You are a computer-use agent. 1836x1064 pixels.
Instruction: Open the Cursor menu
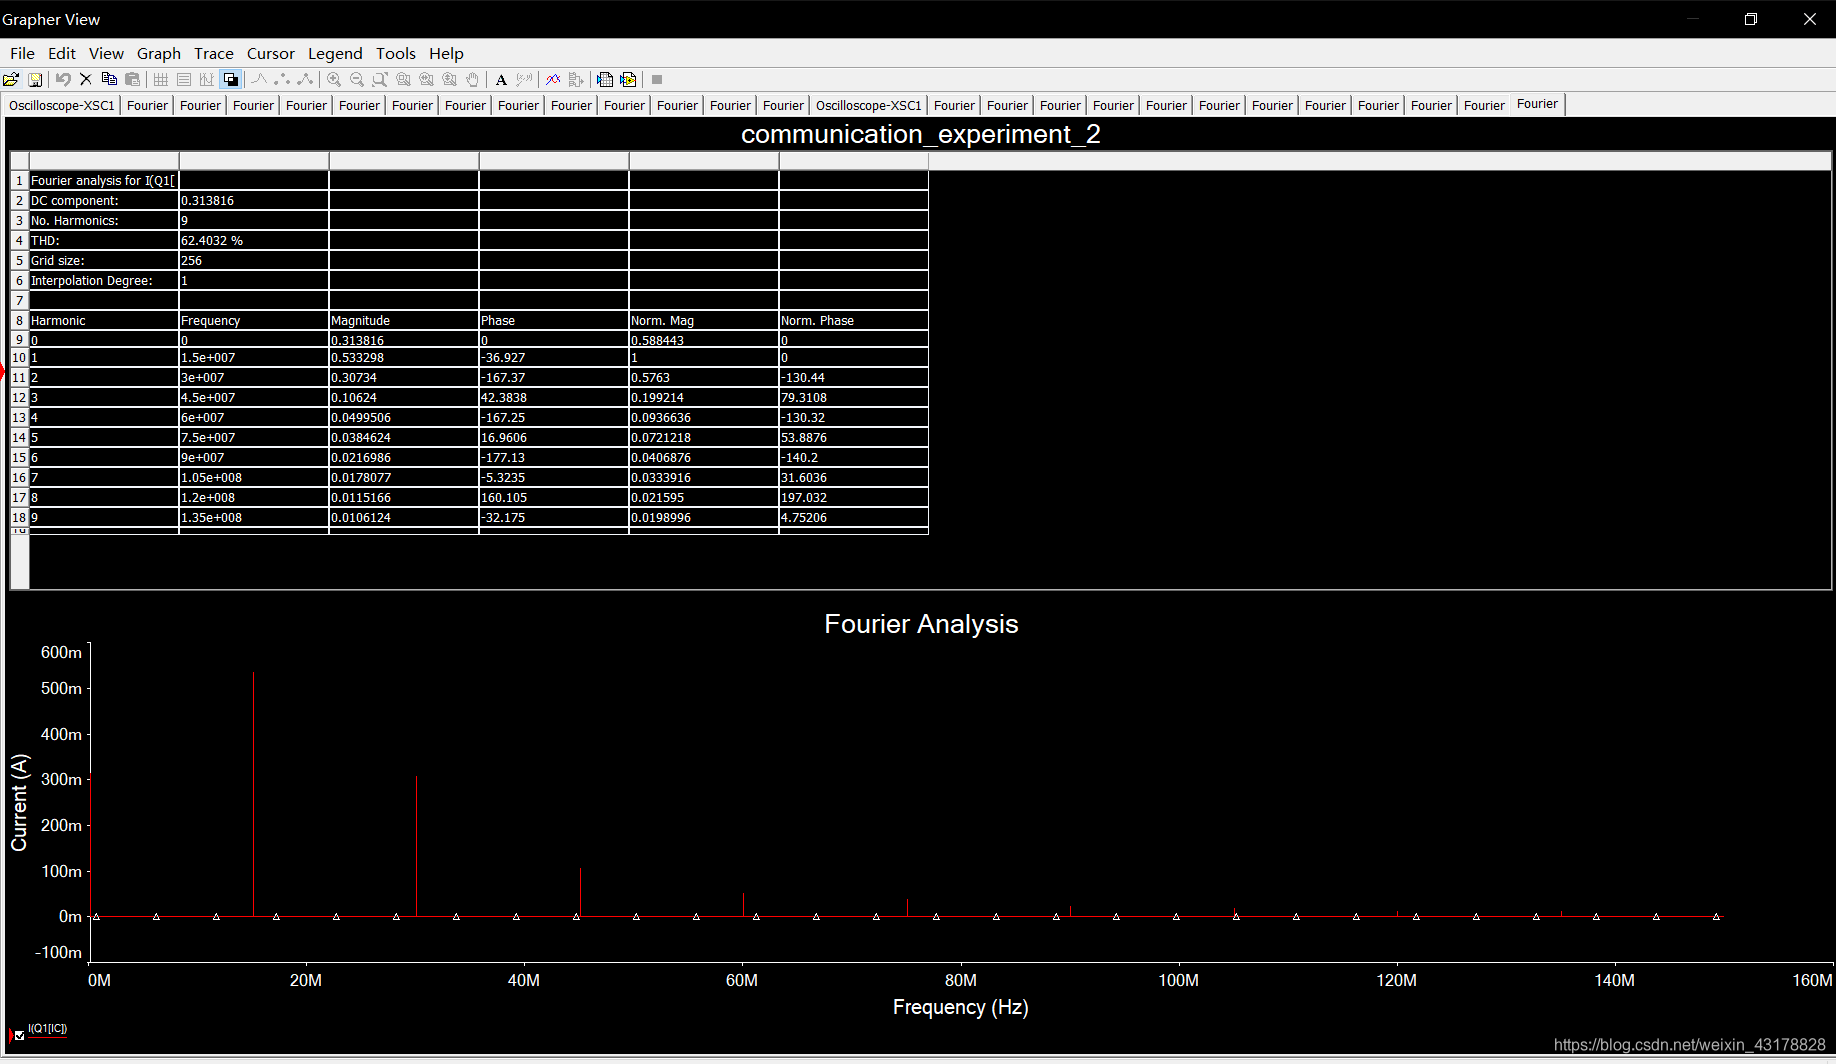[x=271, y=54]
